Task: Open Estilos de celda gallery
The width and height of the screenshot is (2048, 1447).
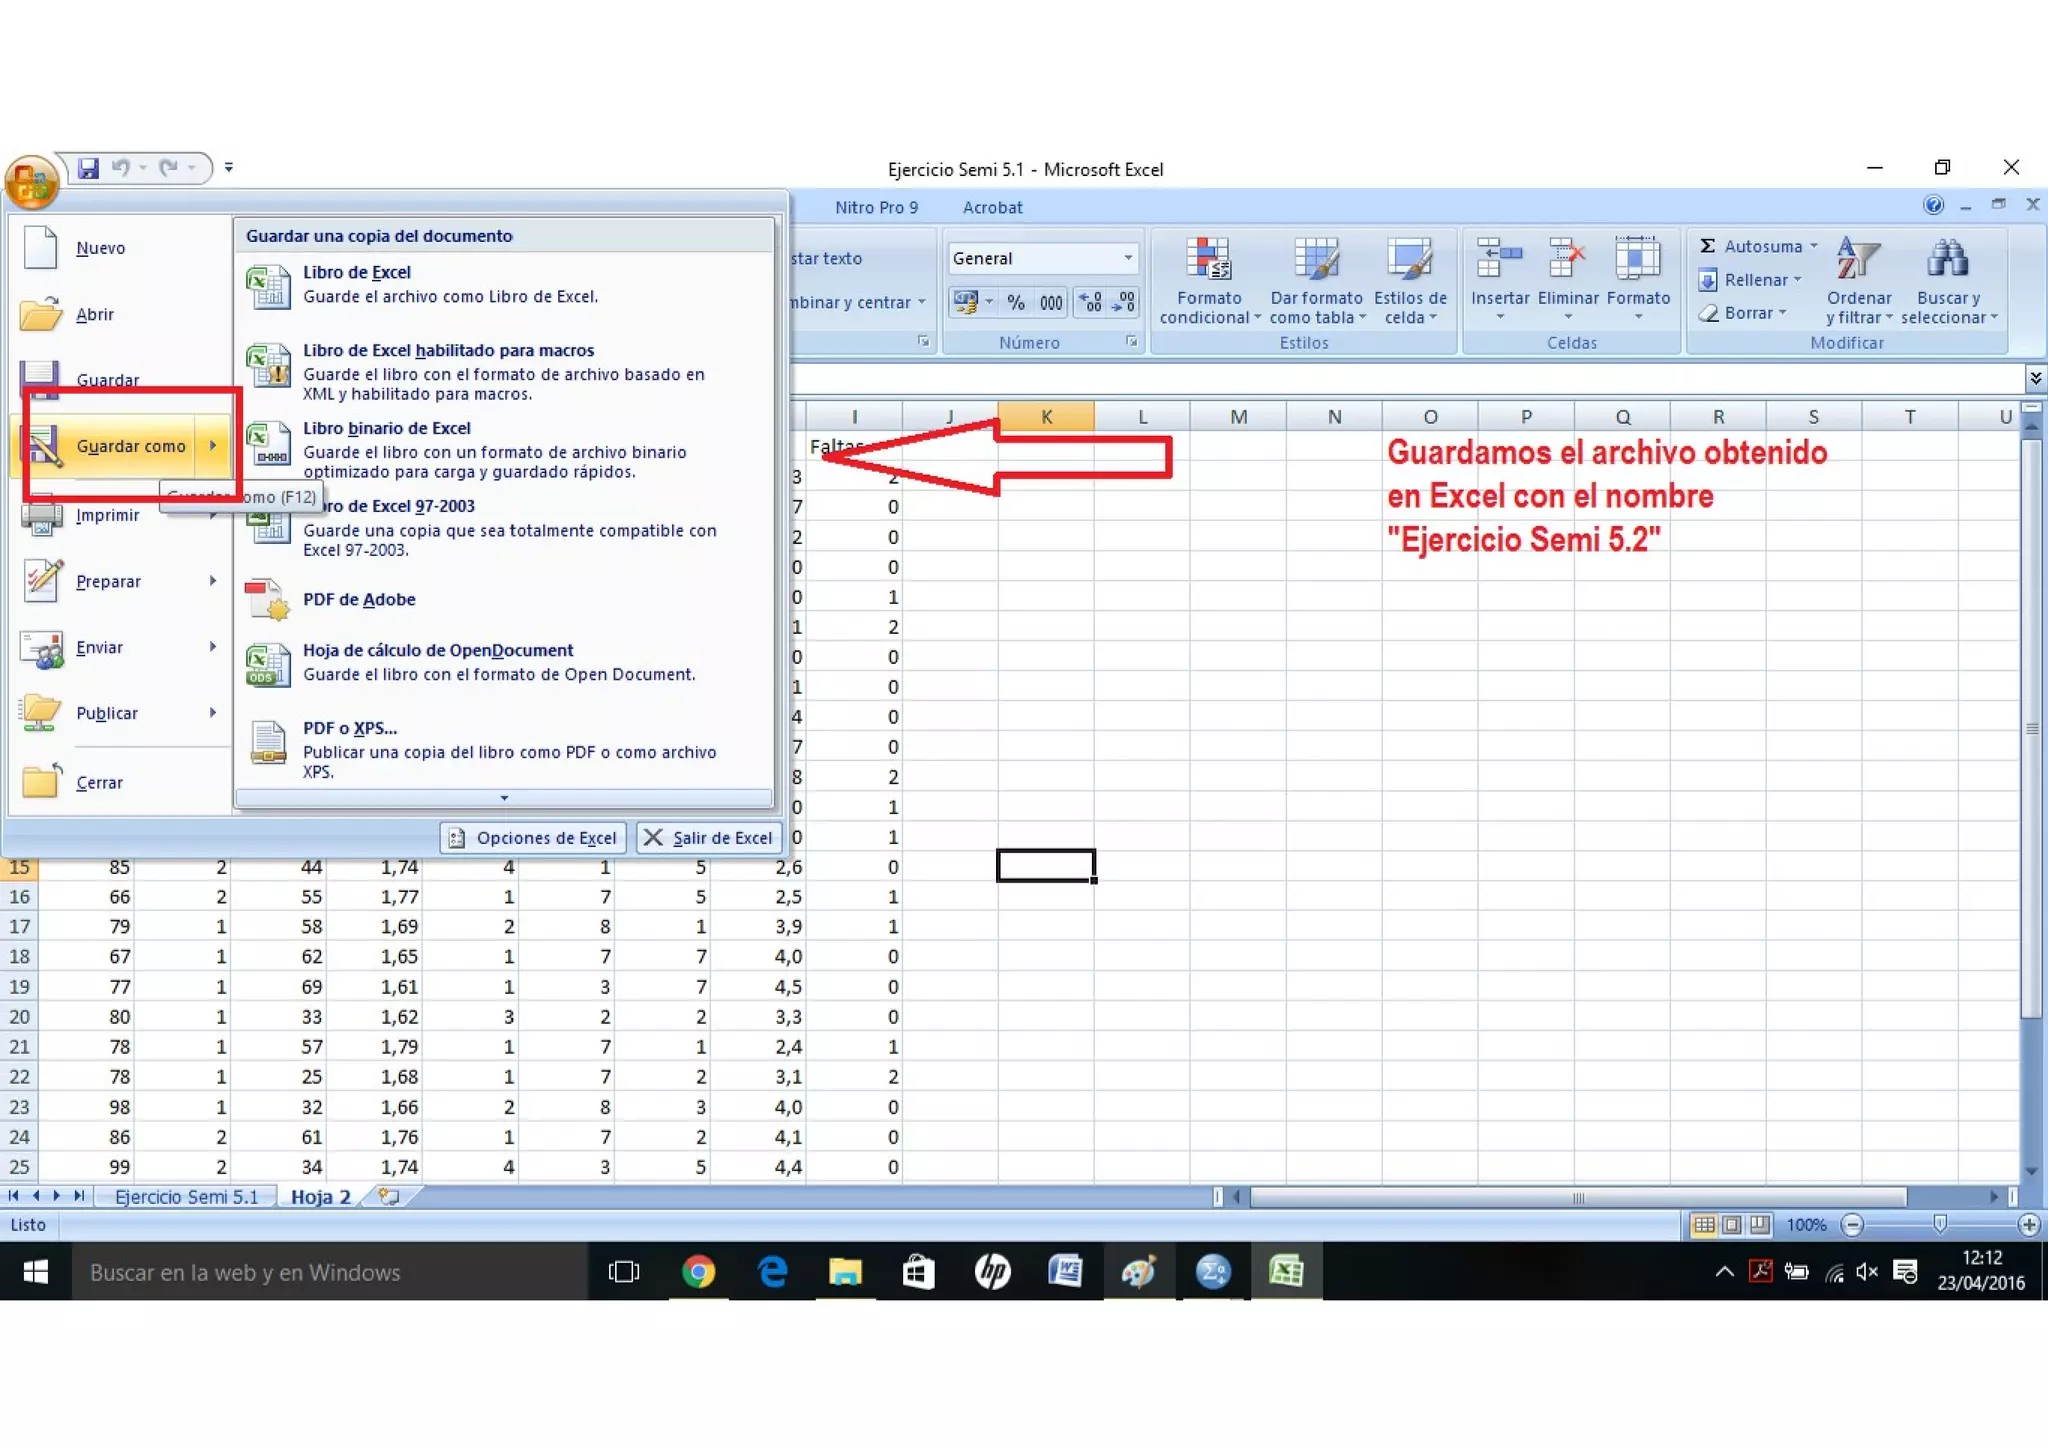Action: click(x=1410, y=281)
